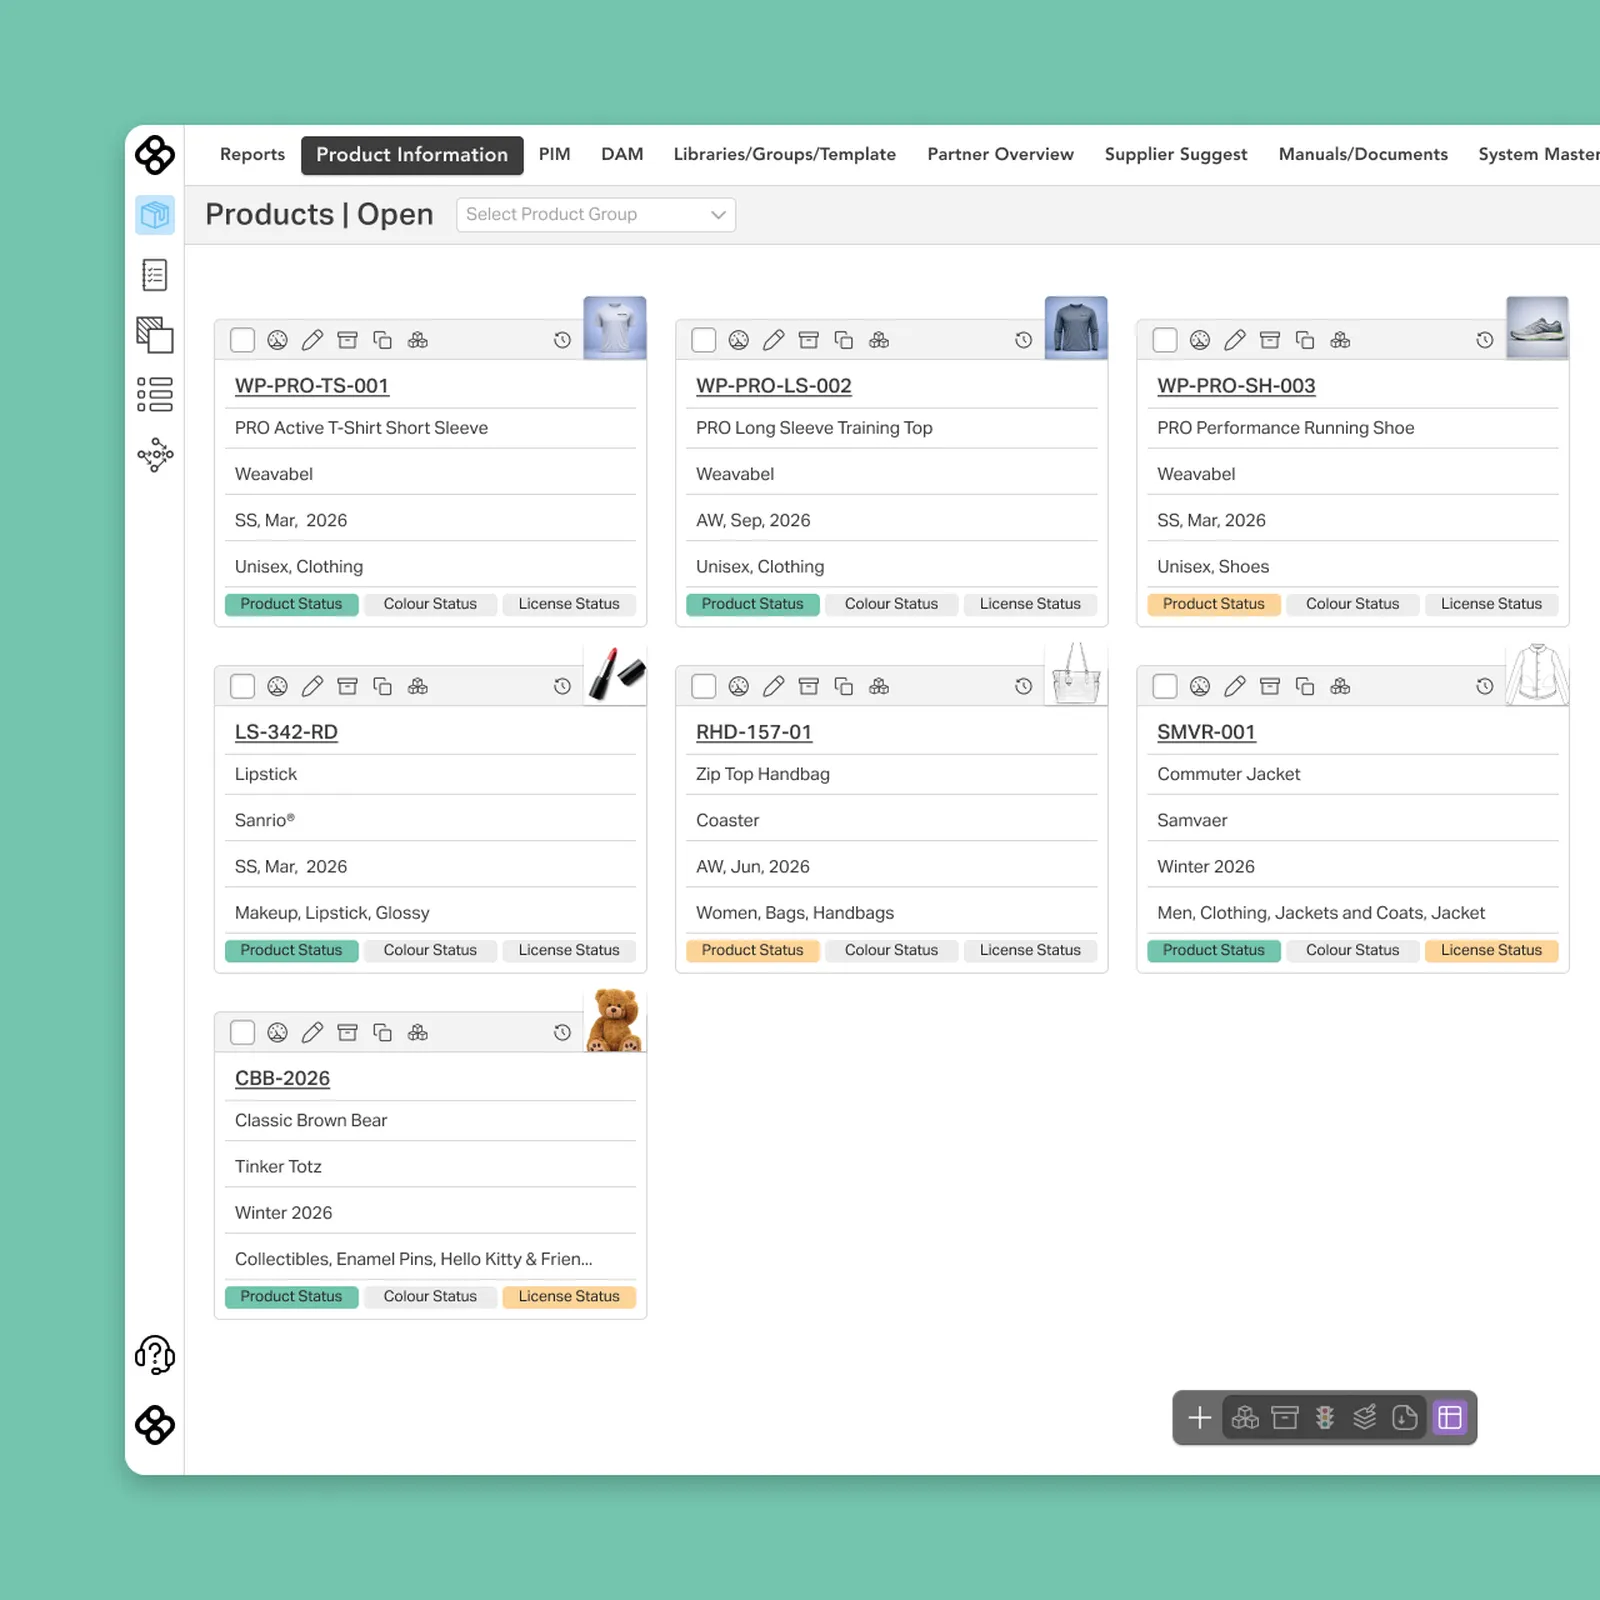Image resolution: width=1600 pixels, height=1600 pixels.
Task: Click orange License Status on SMVR-001 card
Action: 1492,950
